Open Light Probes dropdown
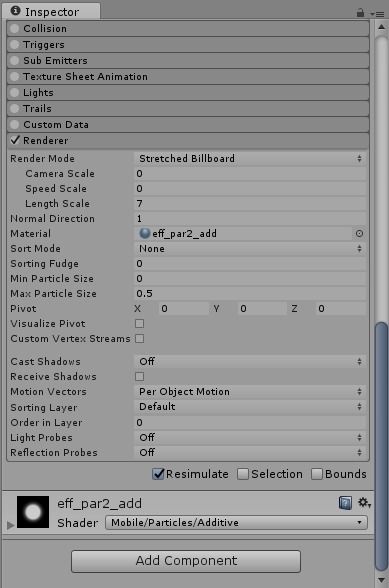389x588 pixels. click(x=250, y=438)
